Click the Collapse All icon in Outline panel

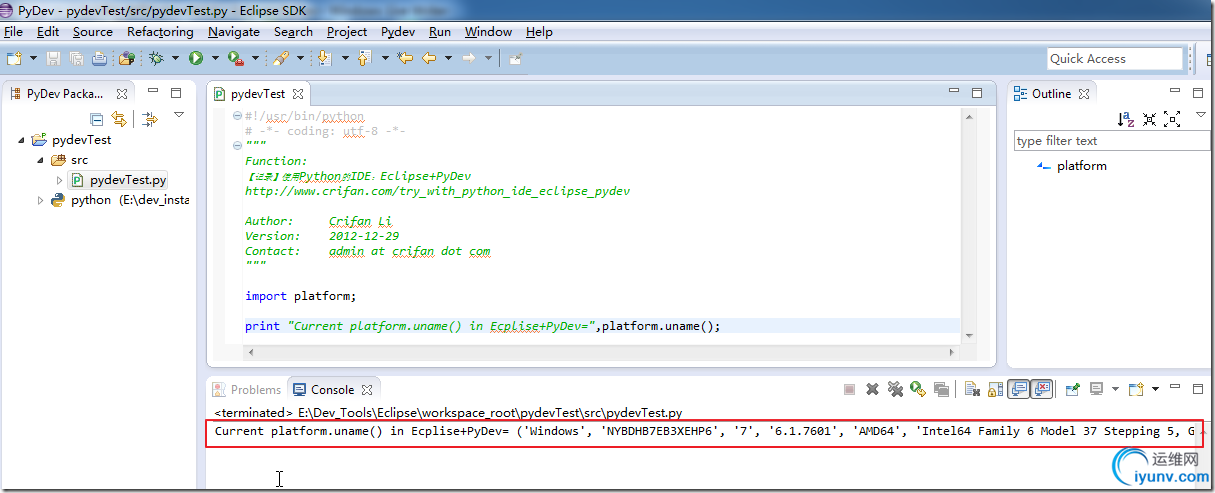coord(1149,118)
